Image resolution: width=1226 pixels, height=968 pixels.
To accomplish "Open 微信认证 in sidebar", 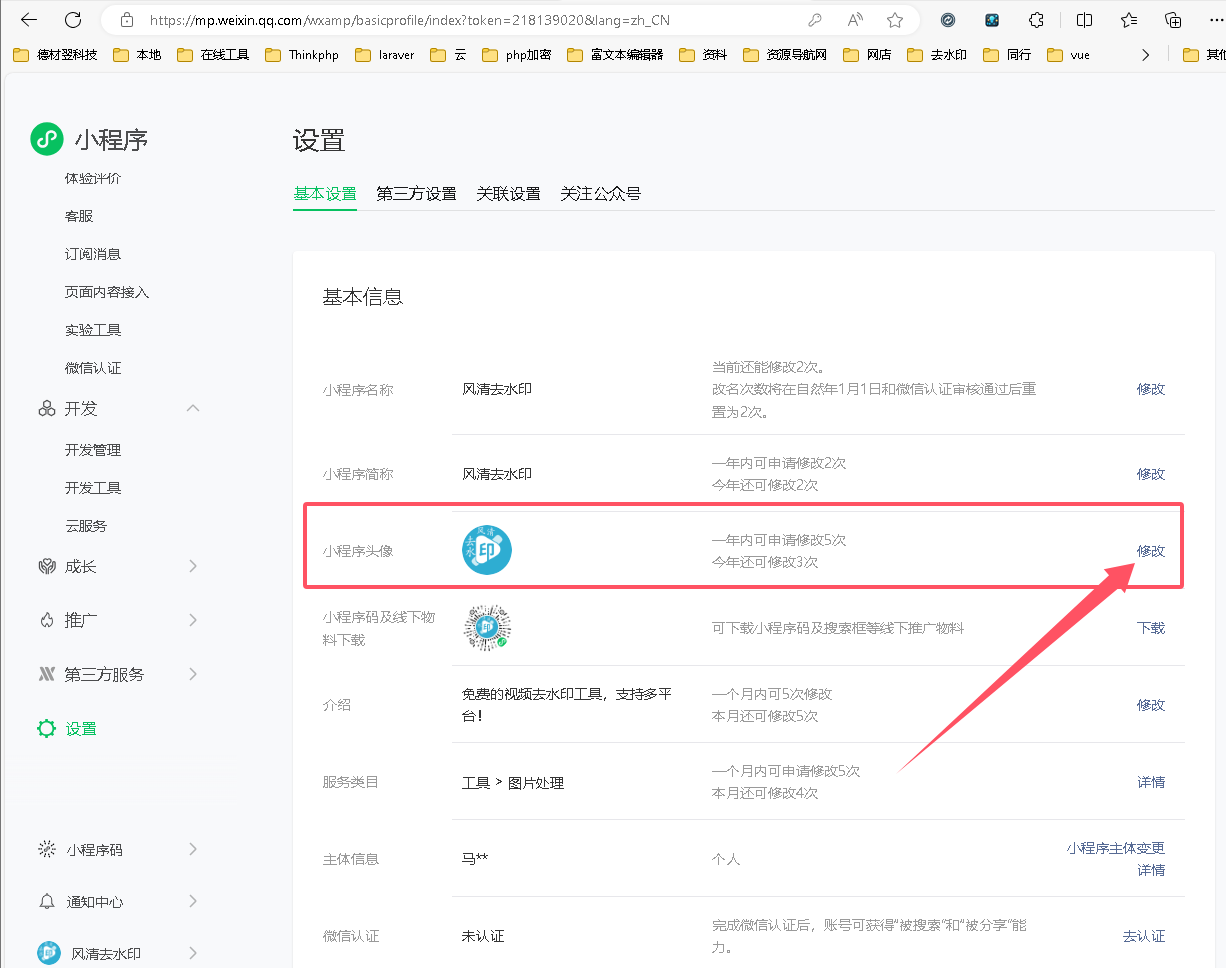I will point(93,368).
